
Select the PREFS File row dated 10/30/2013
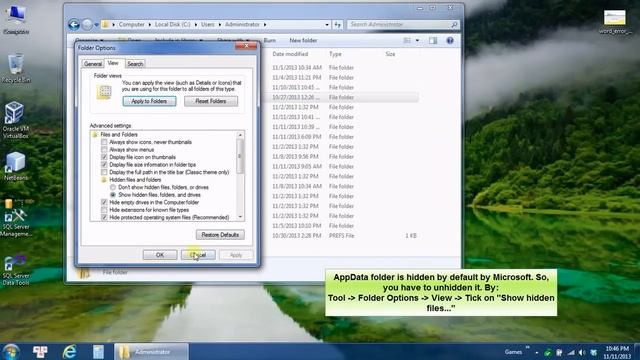click(344, 236)
